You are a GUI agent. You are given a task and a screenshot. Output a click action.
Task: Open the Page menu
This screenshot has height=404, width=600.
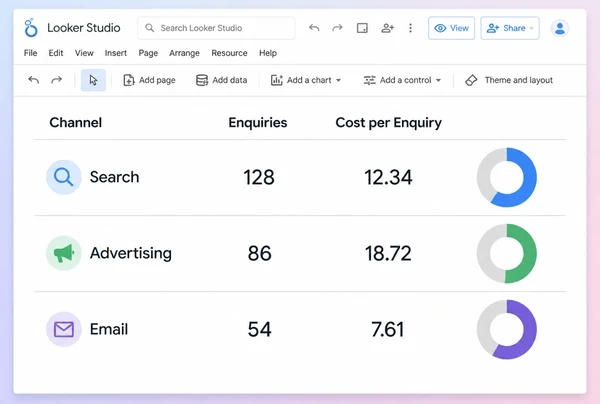[x=148, y=53]
